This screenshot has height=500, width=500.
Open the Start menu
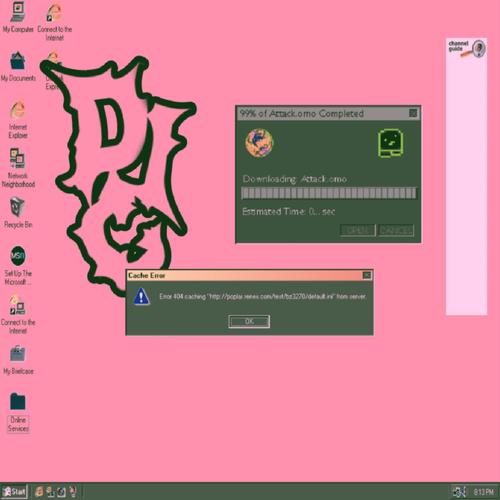14,492
